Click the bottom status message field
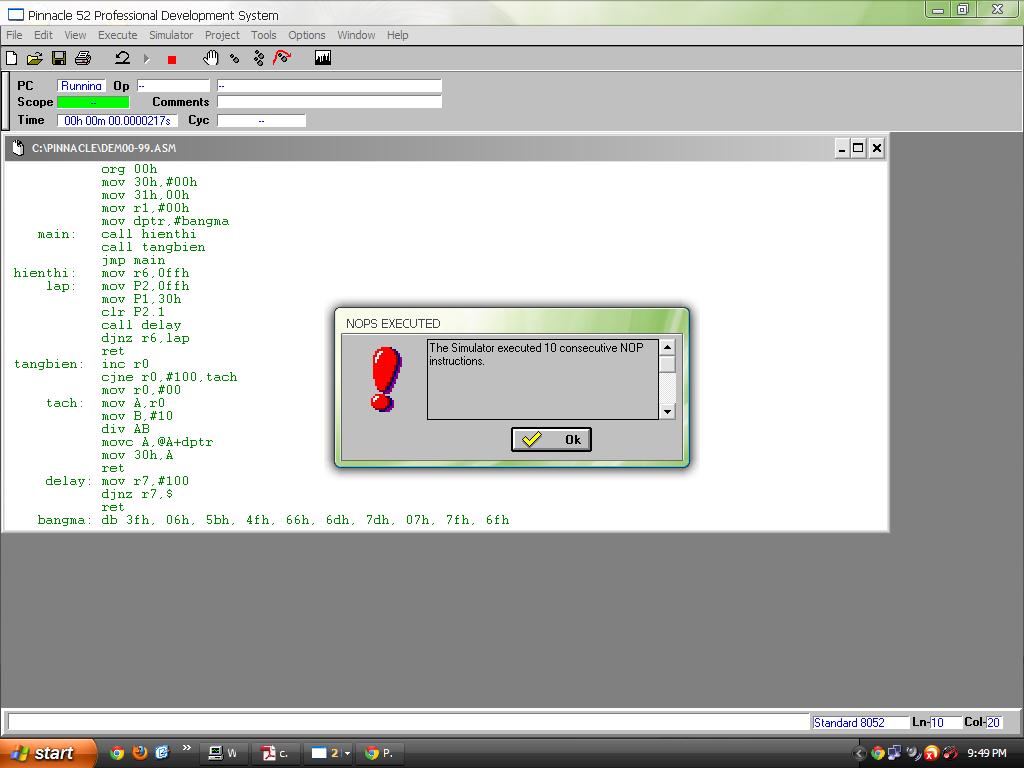Viewport: 1024px width, 768px height. pyautogui.click(x=408, y=722)
